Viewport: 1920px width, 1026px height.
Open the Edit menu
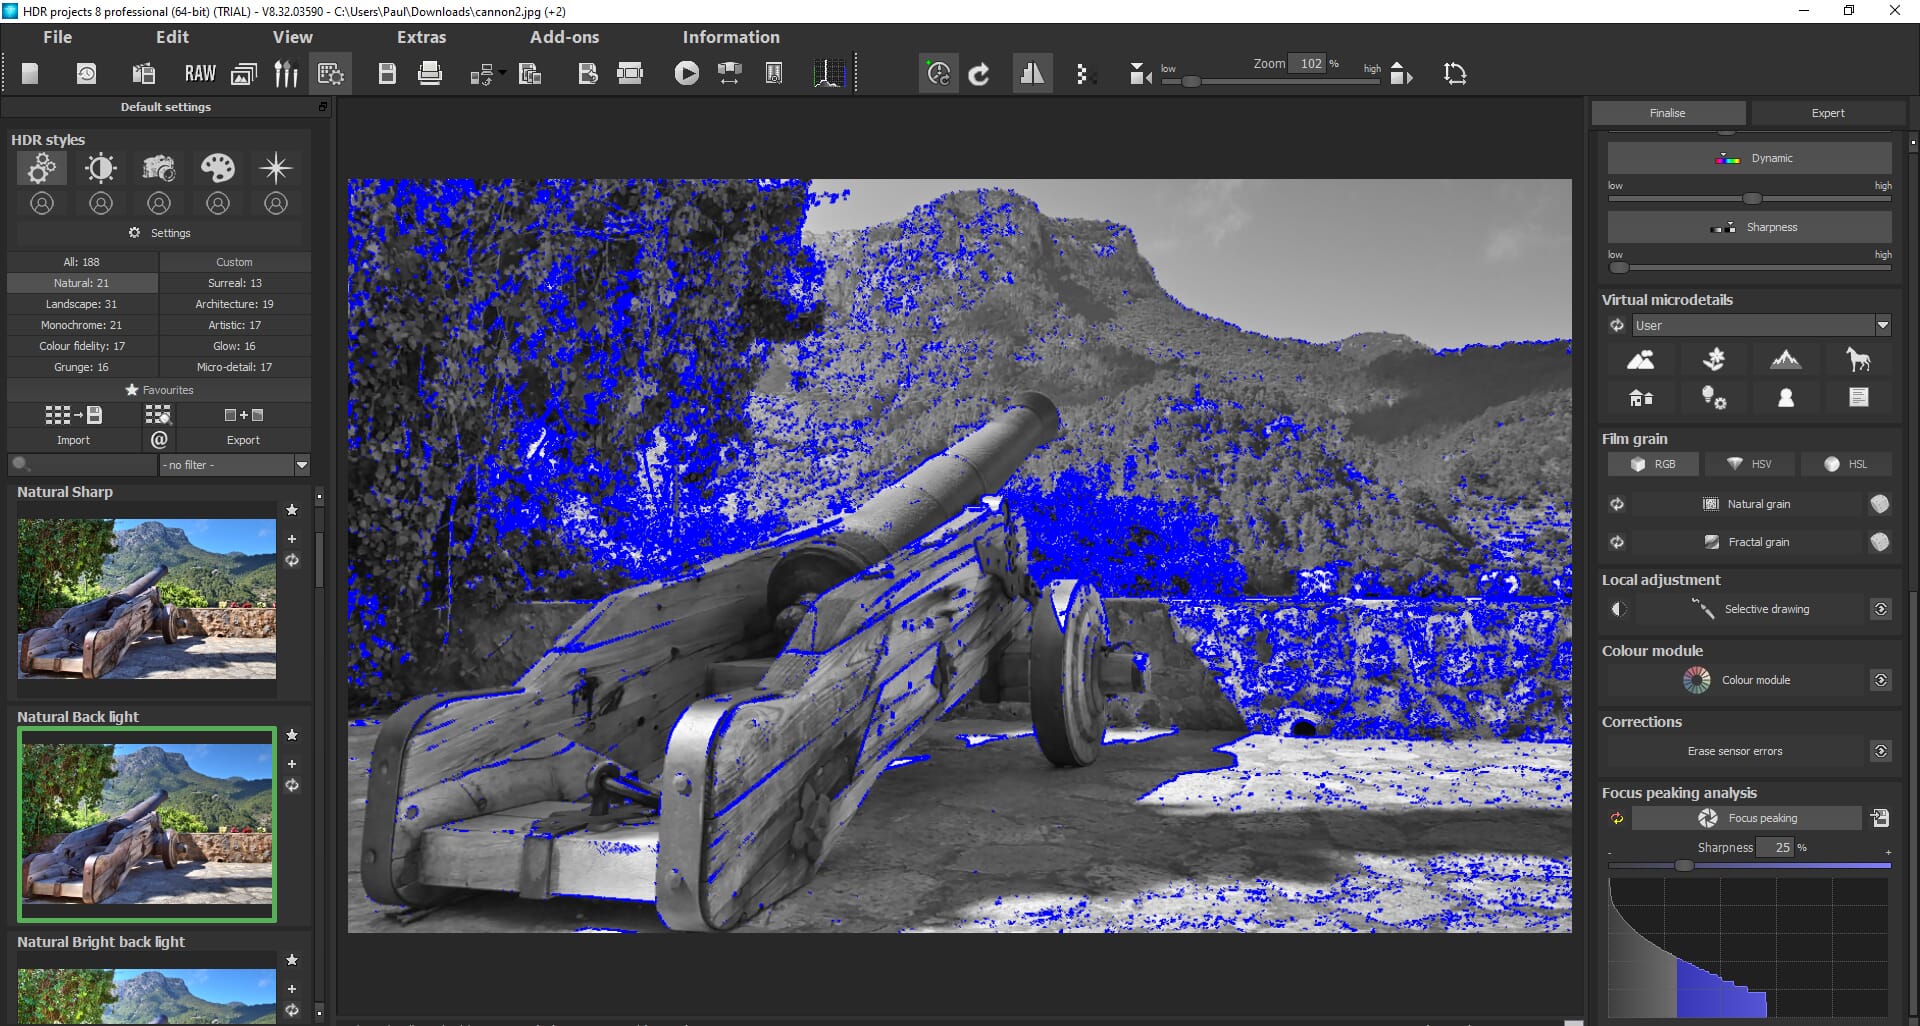click(172, 37)
